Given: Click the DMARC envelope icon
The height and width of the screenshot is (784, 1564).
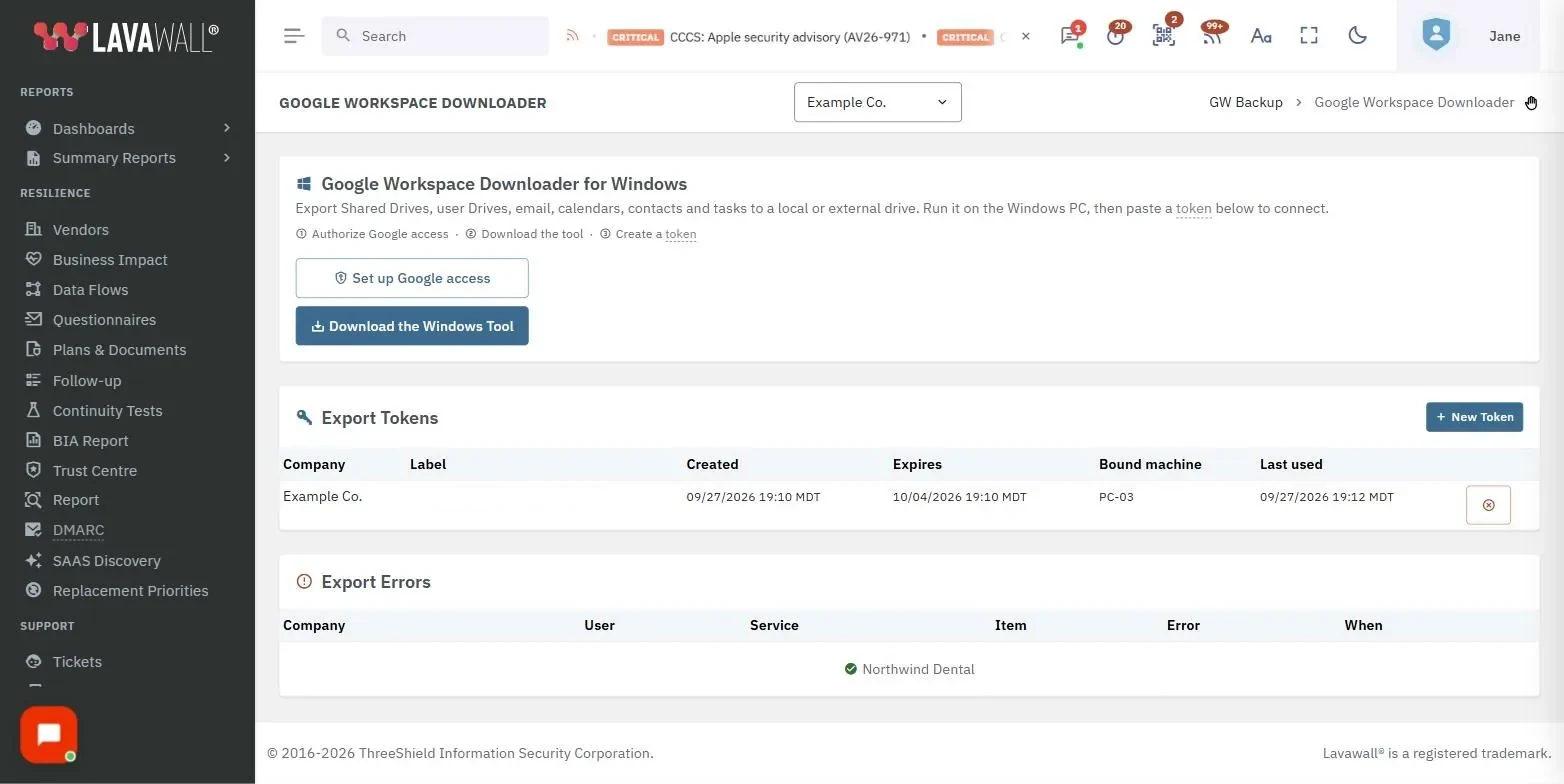Looking at the screenshot, I should [33, 530].
